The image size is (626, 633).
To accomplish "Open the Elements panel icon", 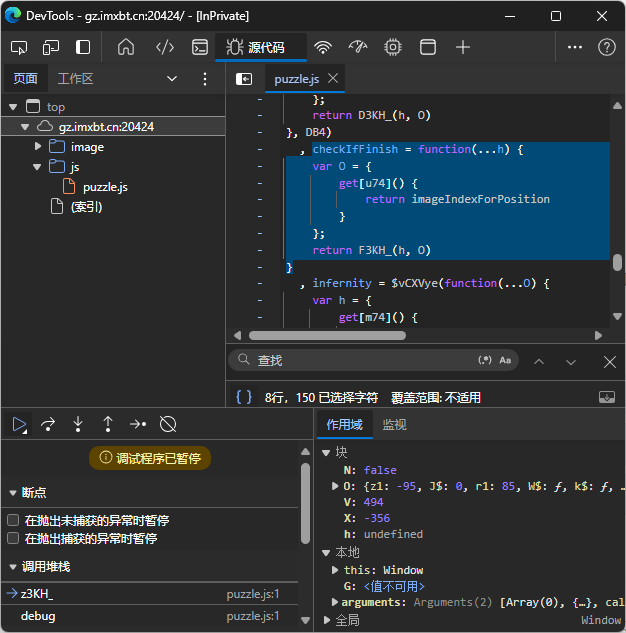I will click(x=165, y=47).
